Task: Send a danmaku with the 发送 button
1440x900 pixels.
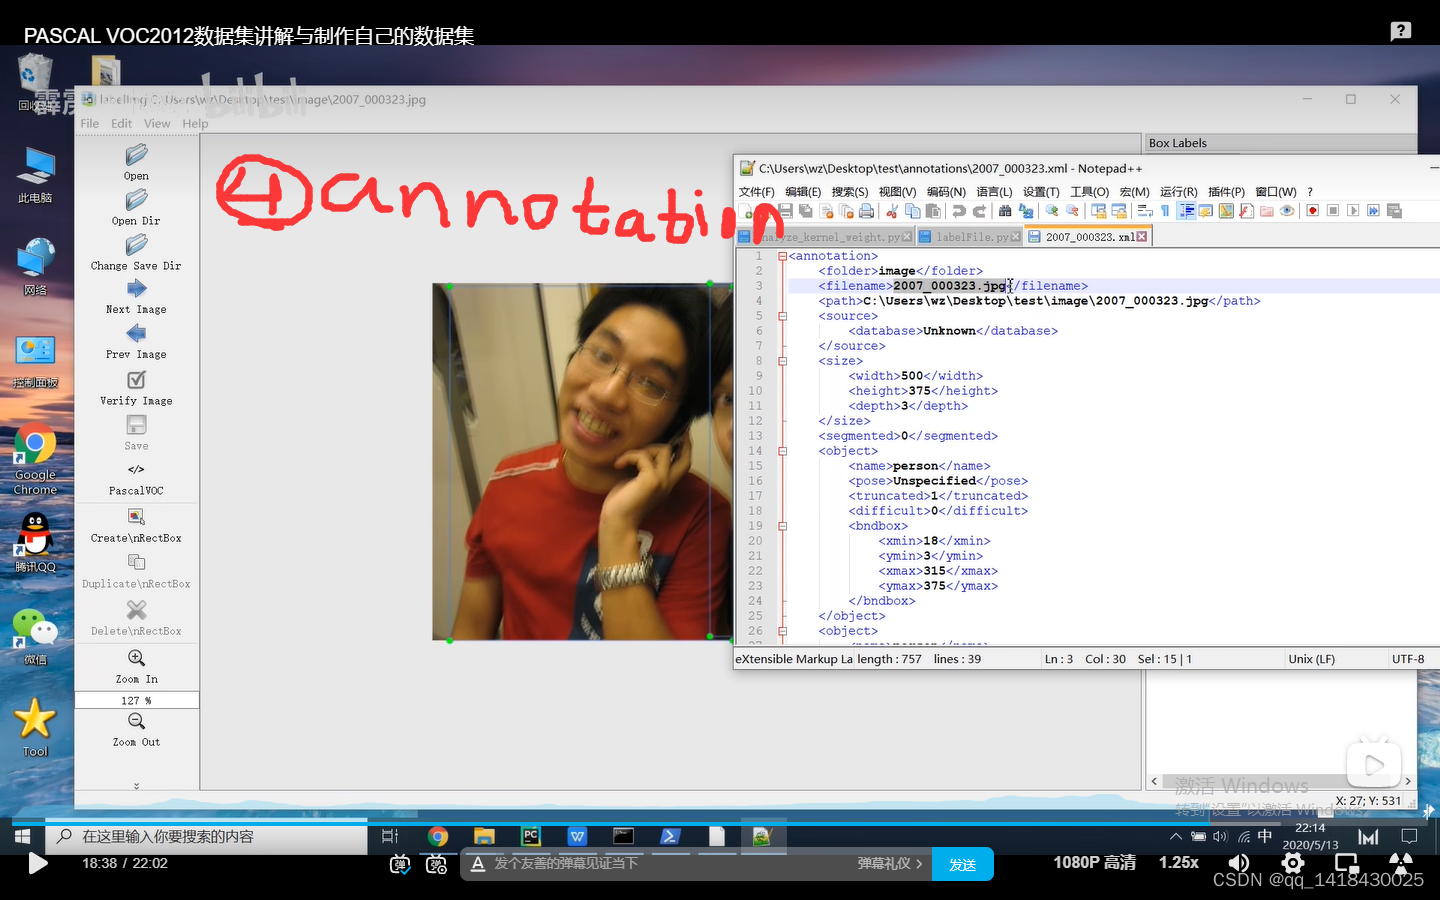Action: coord(962,863)
